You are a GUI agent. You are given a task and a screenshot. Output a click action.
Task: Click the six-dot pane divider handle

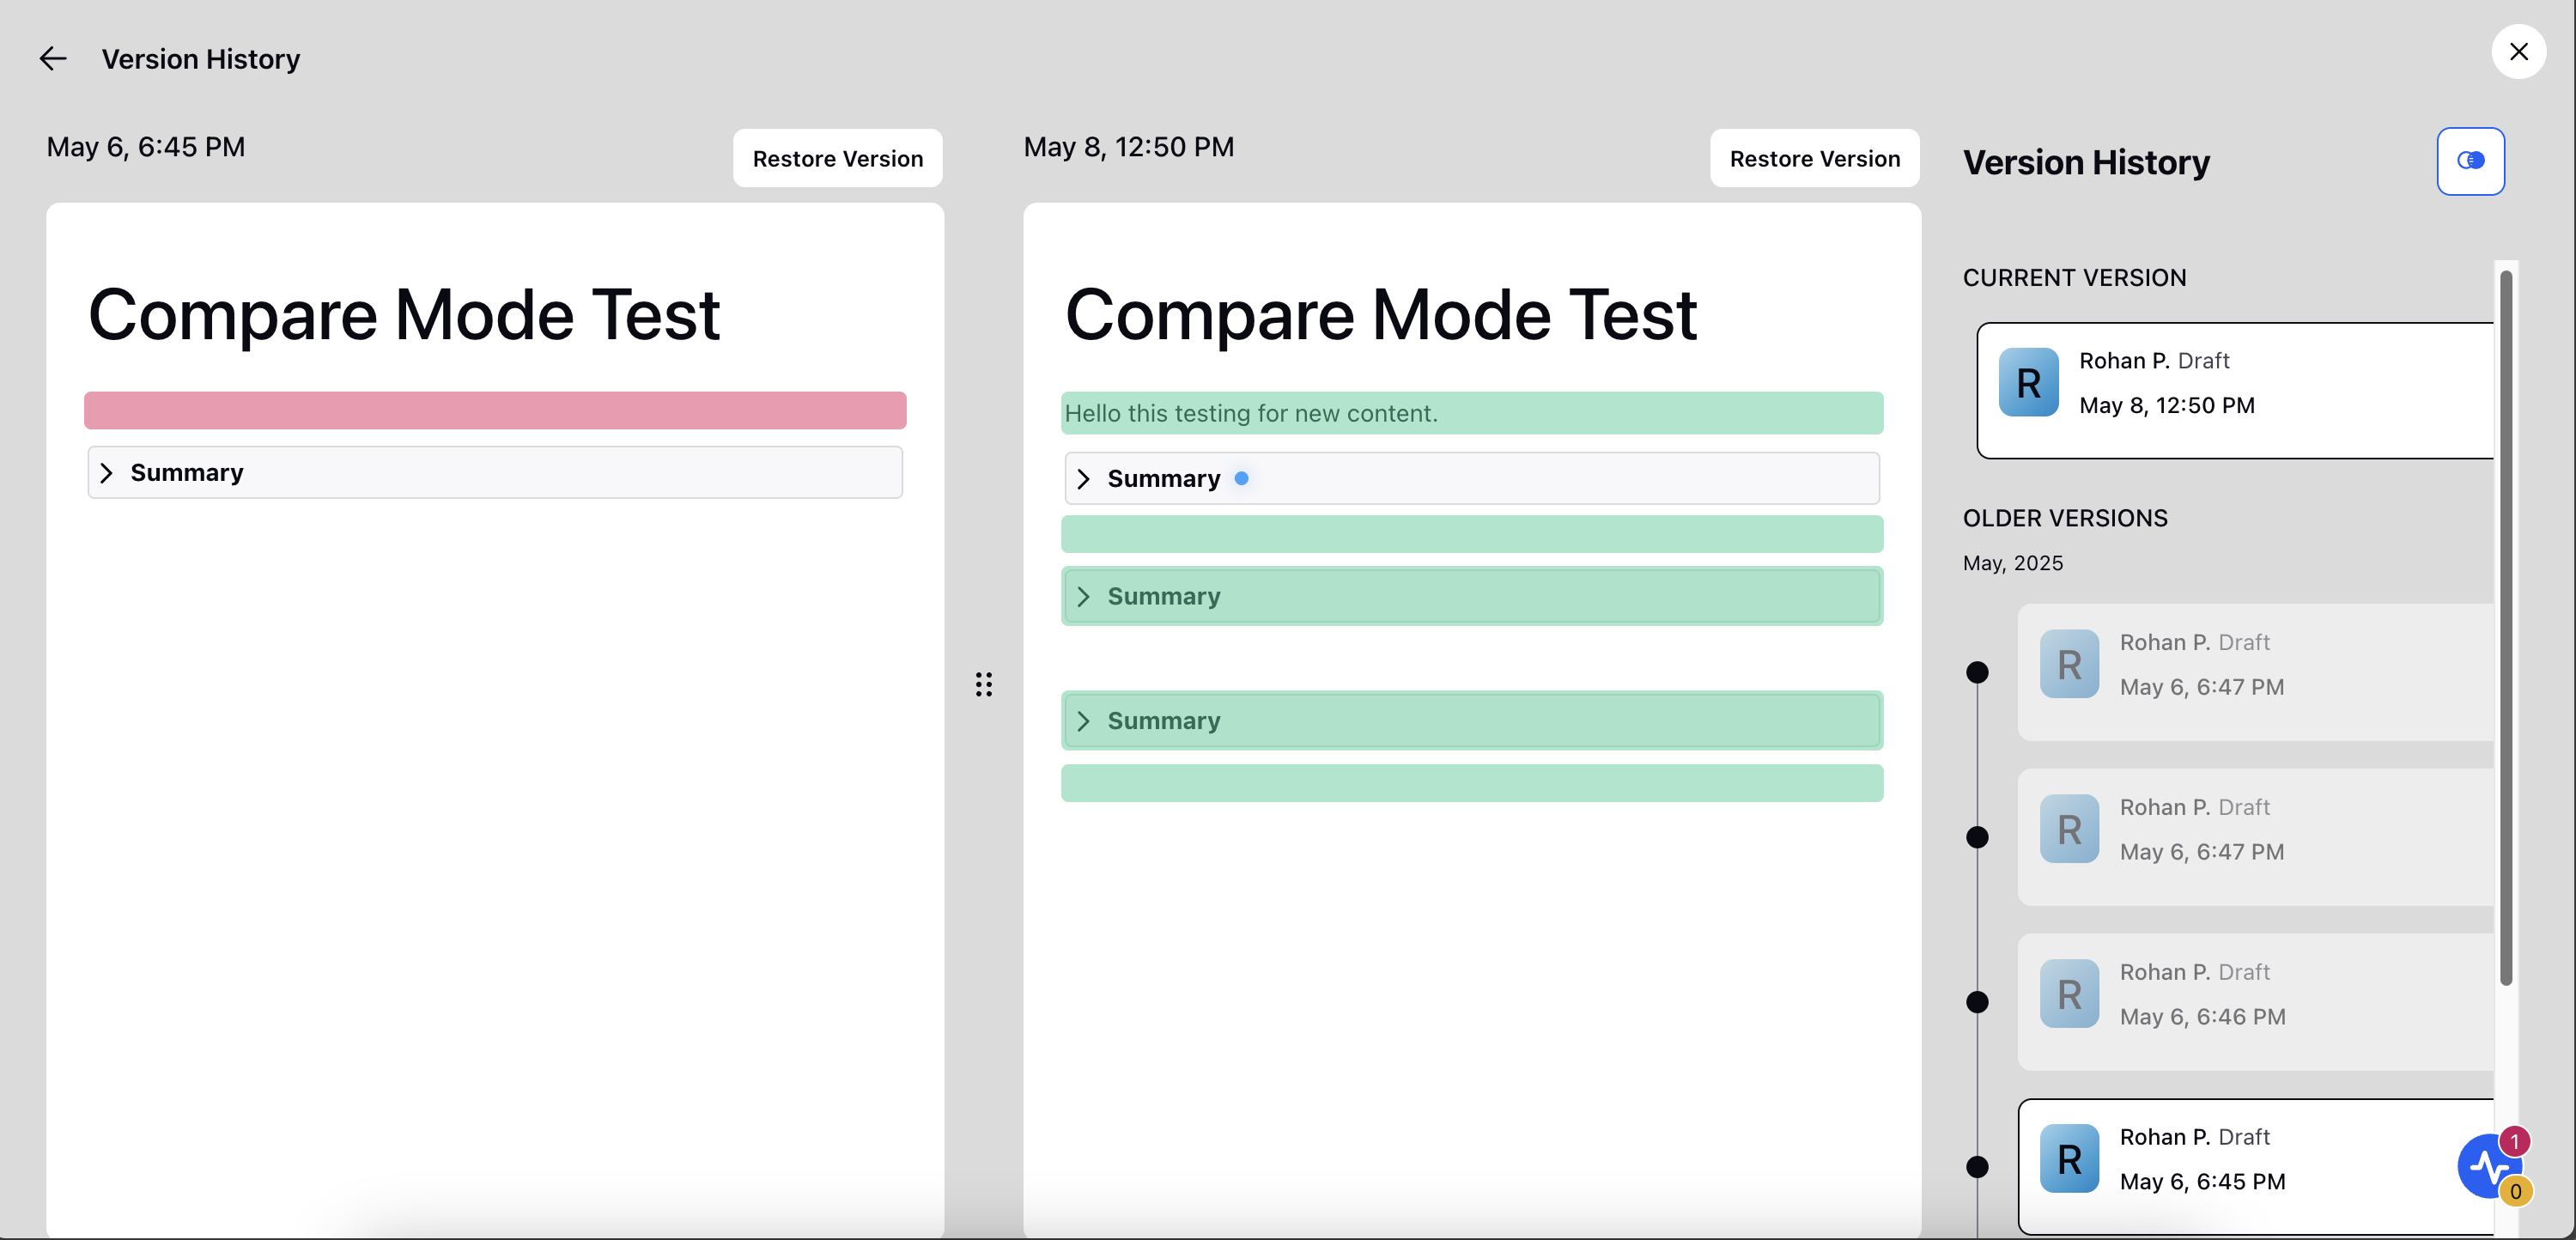[x=984, y=684]
